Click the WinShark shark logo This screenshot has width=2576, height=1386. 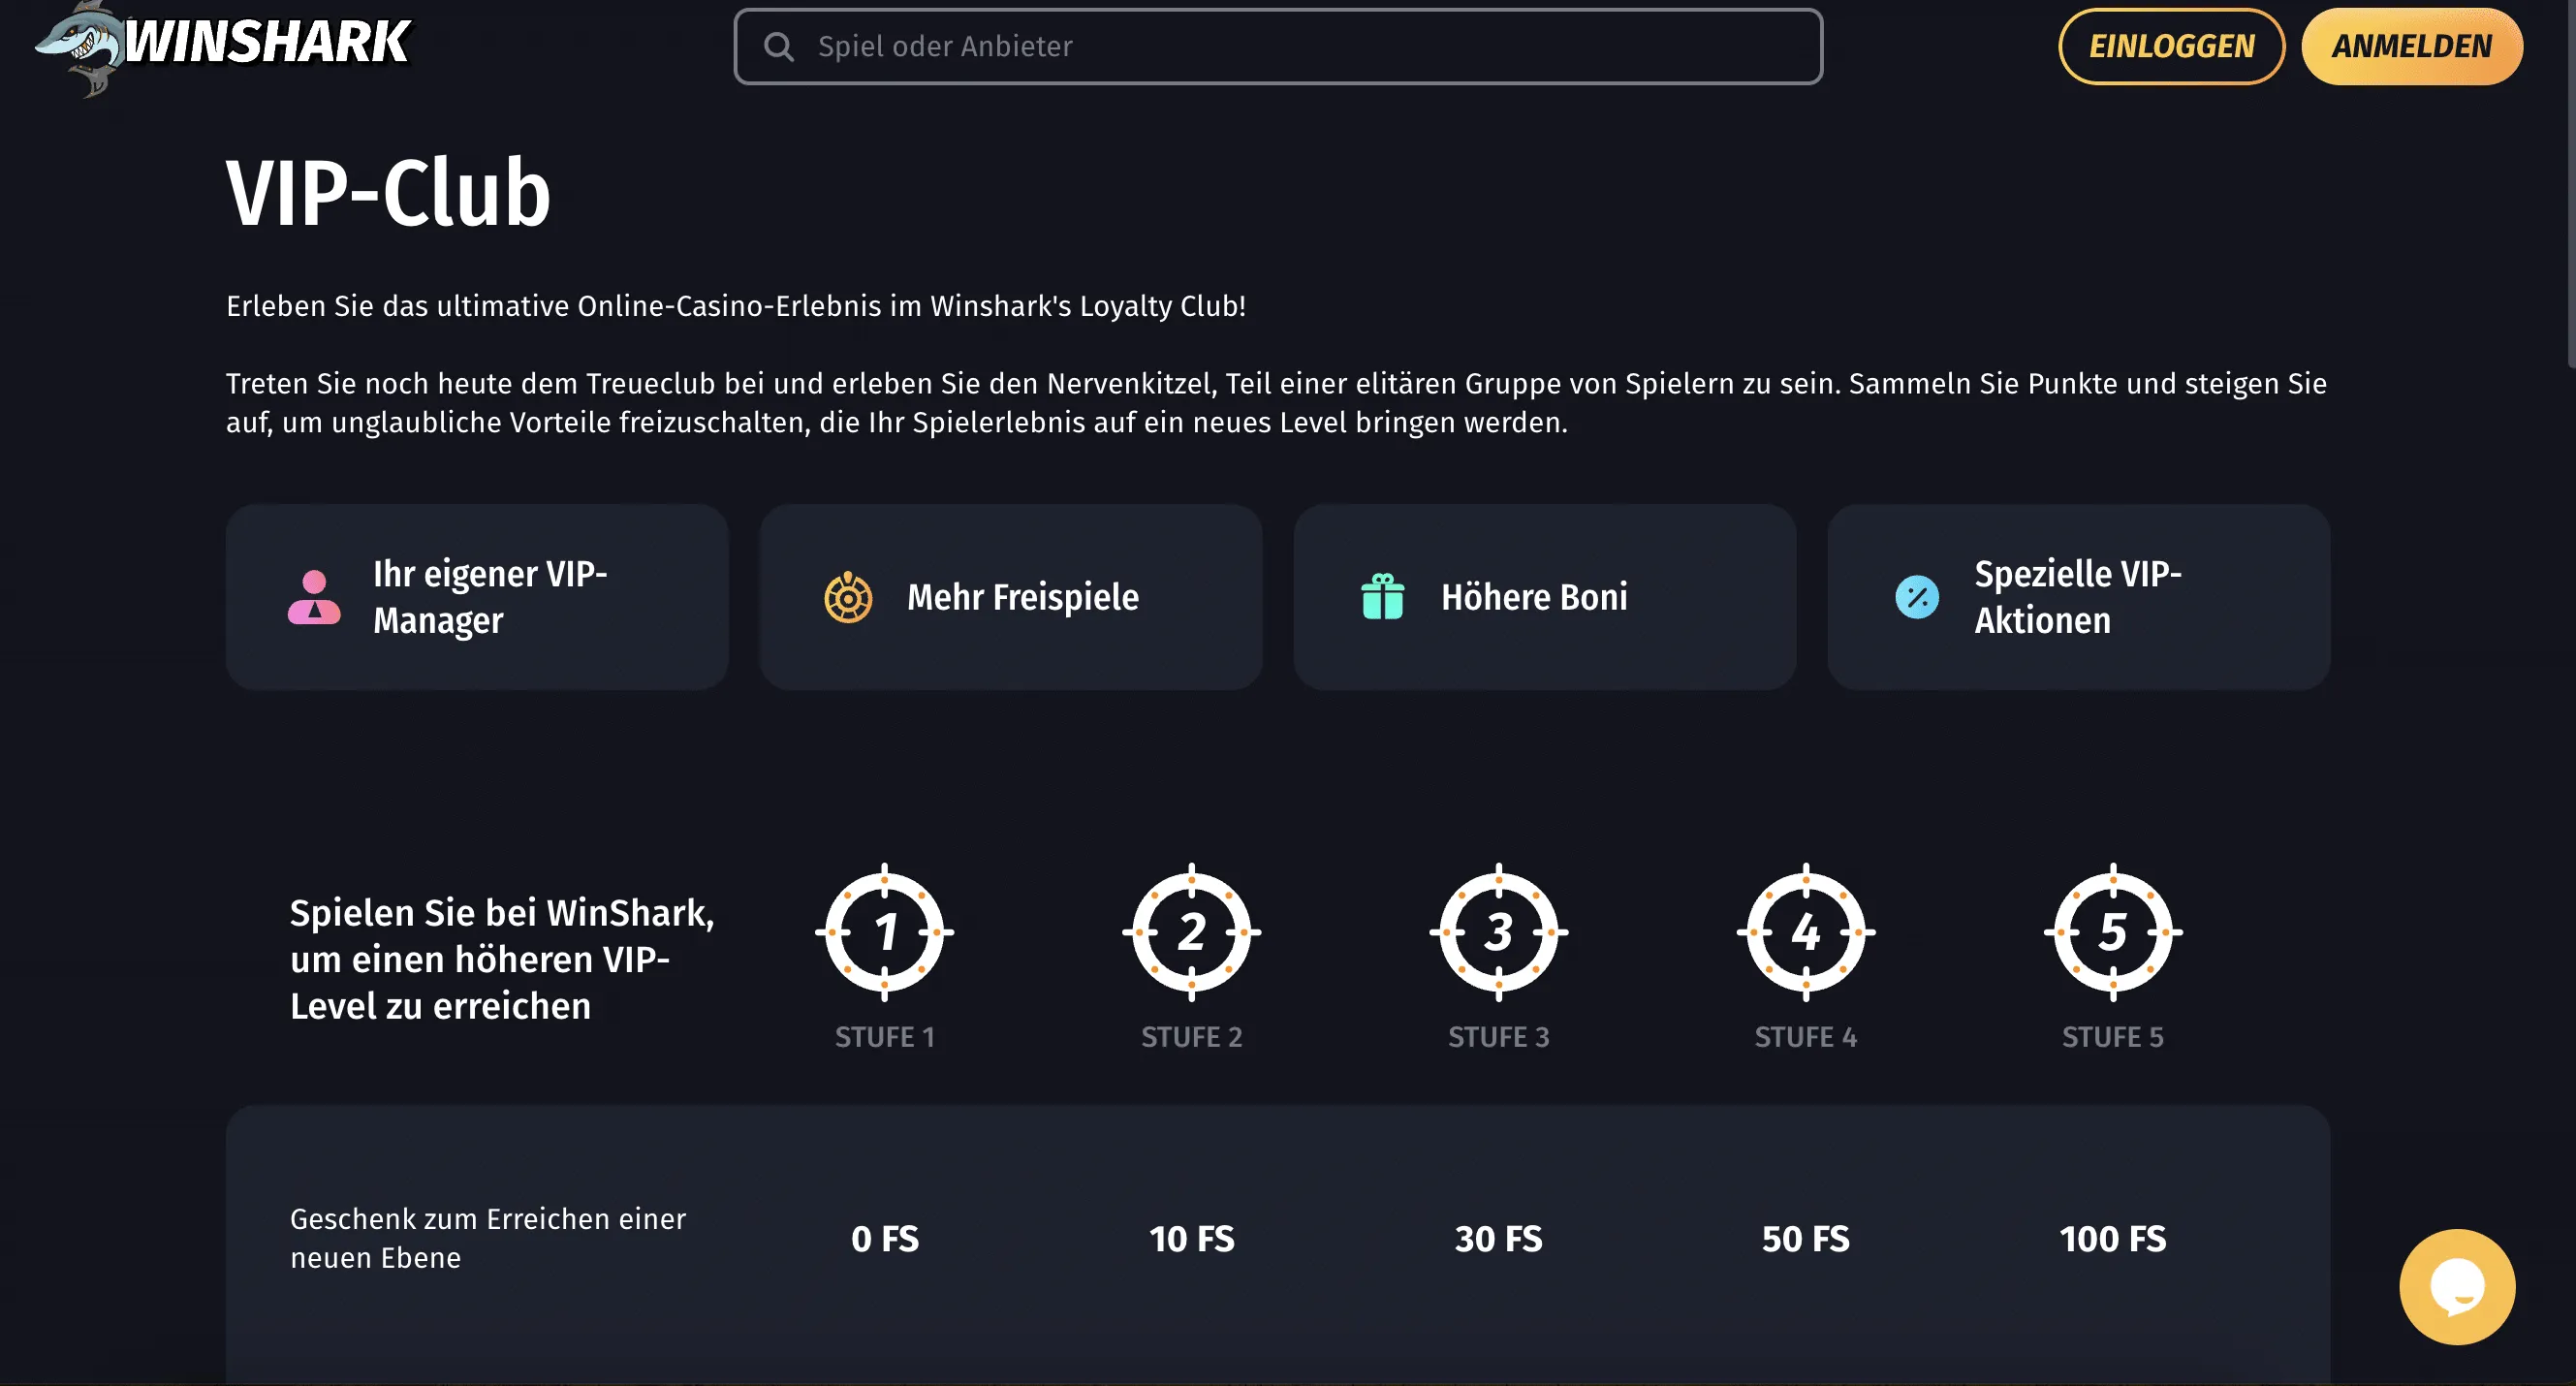(x=222, y=45)
